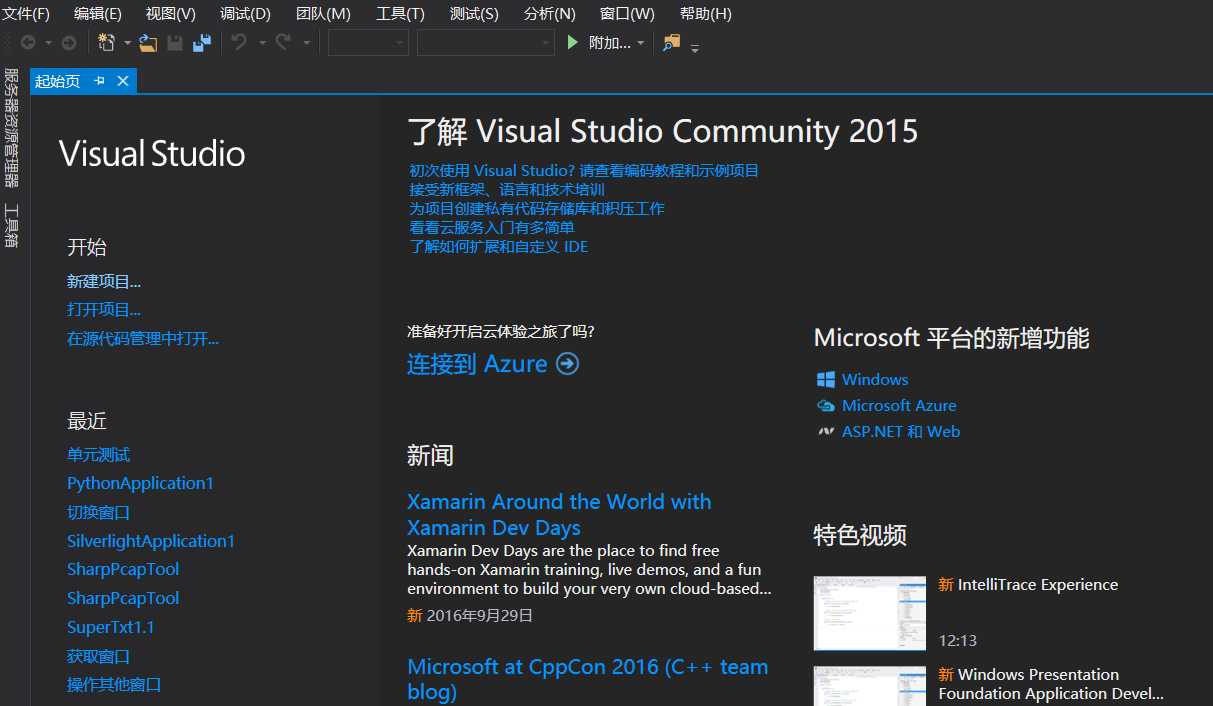This screenshot has width=1213, height=706.
Task: Open the Solution Platforms combo box
Action: tap(485, 43)
